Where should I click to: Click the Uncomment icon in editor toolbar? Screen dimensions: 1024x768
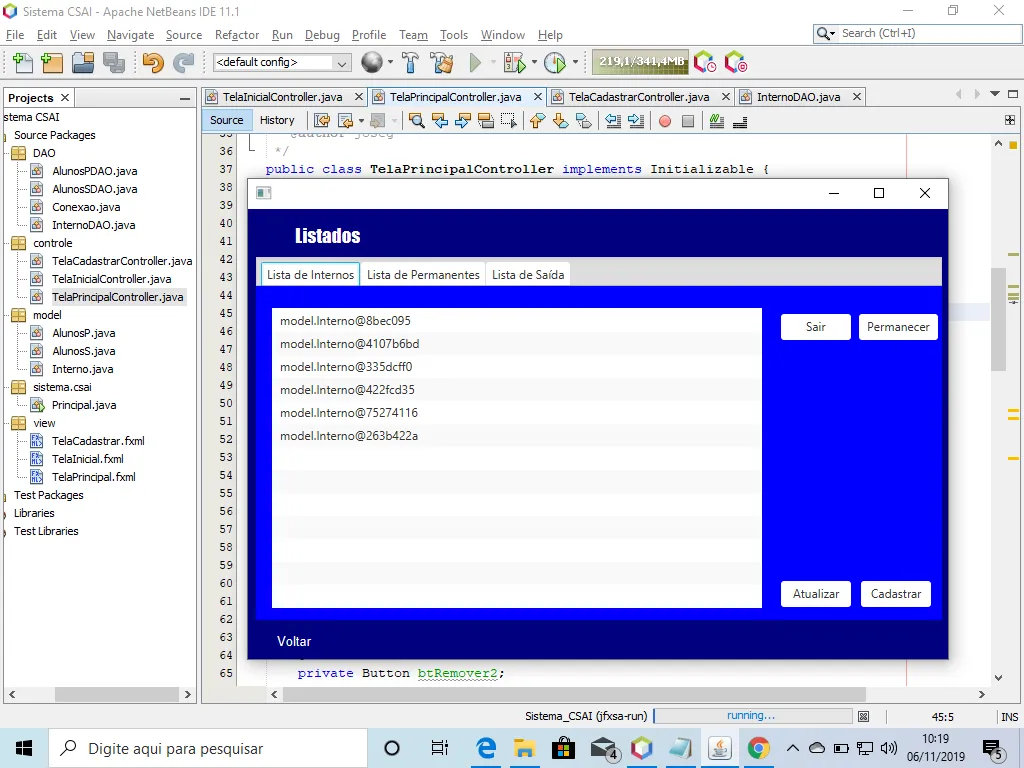[x=740, y=121]
